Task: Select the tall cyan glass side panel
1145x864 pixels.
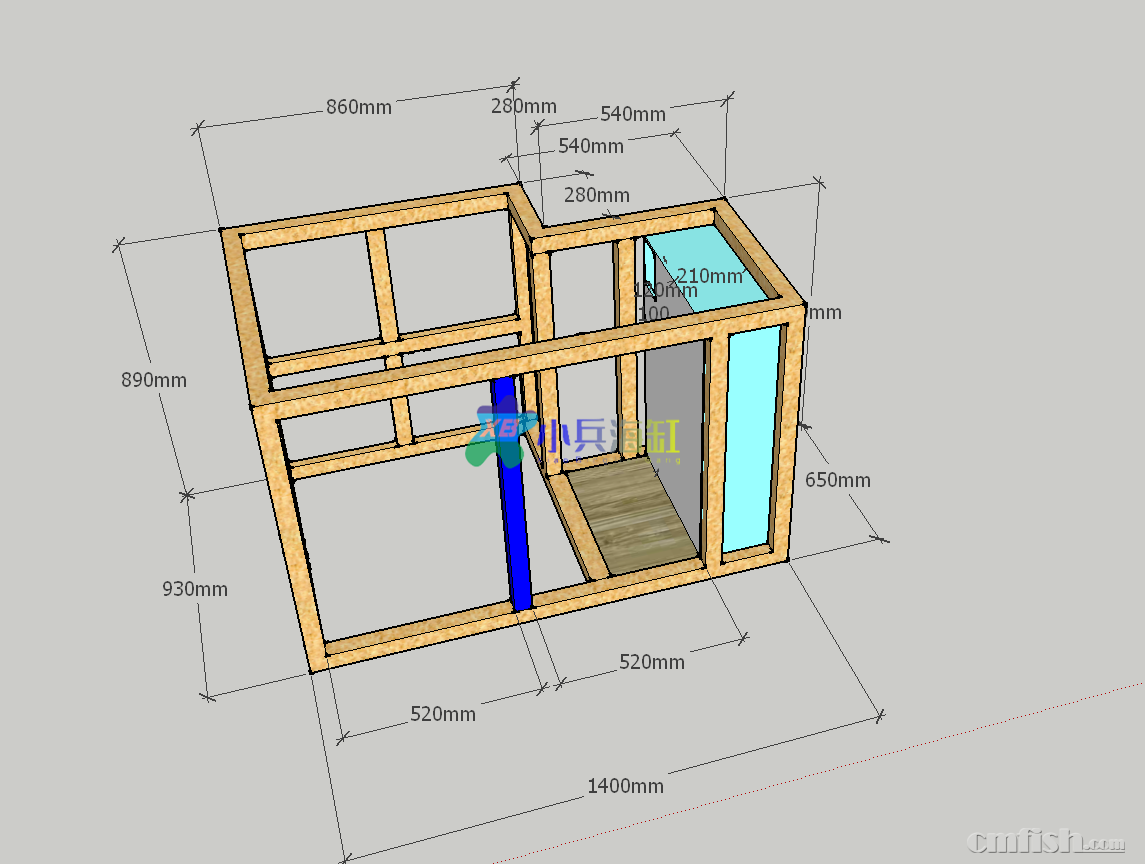Action: click(750, 440)
